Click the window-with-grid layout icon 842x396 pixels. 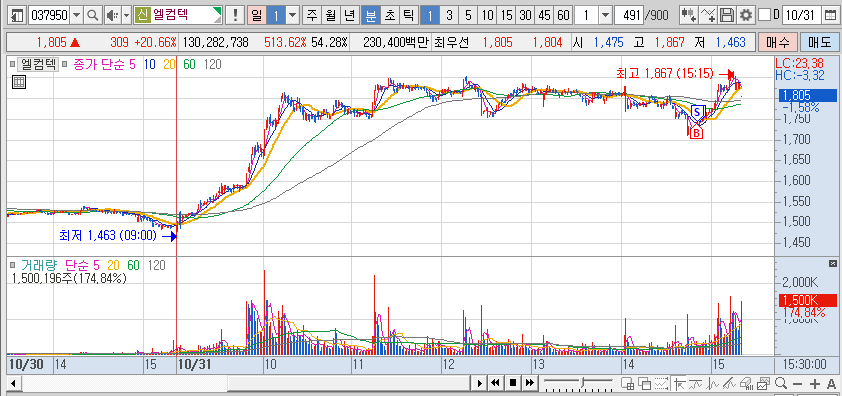coord(627,383)
